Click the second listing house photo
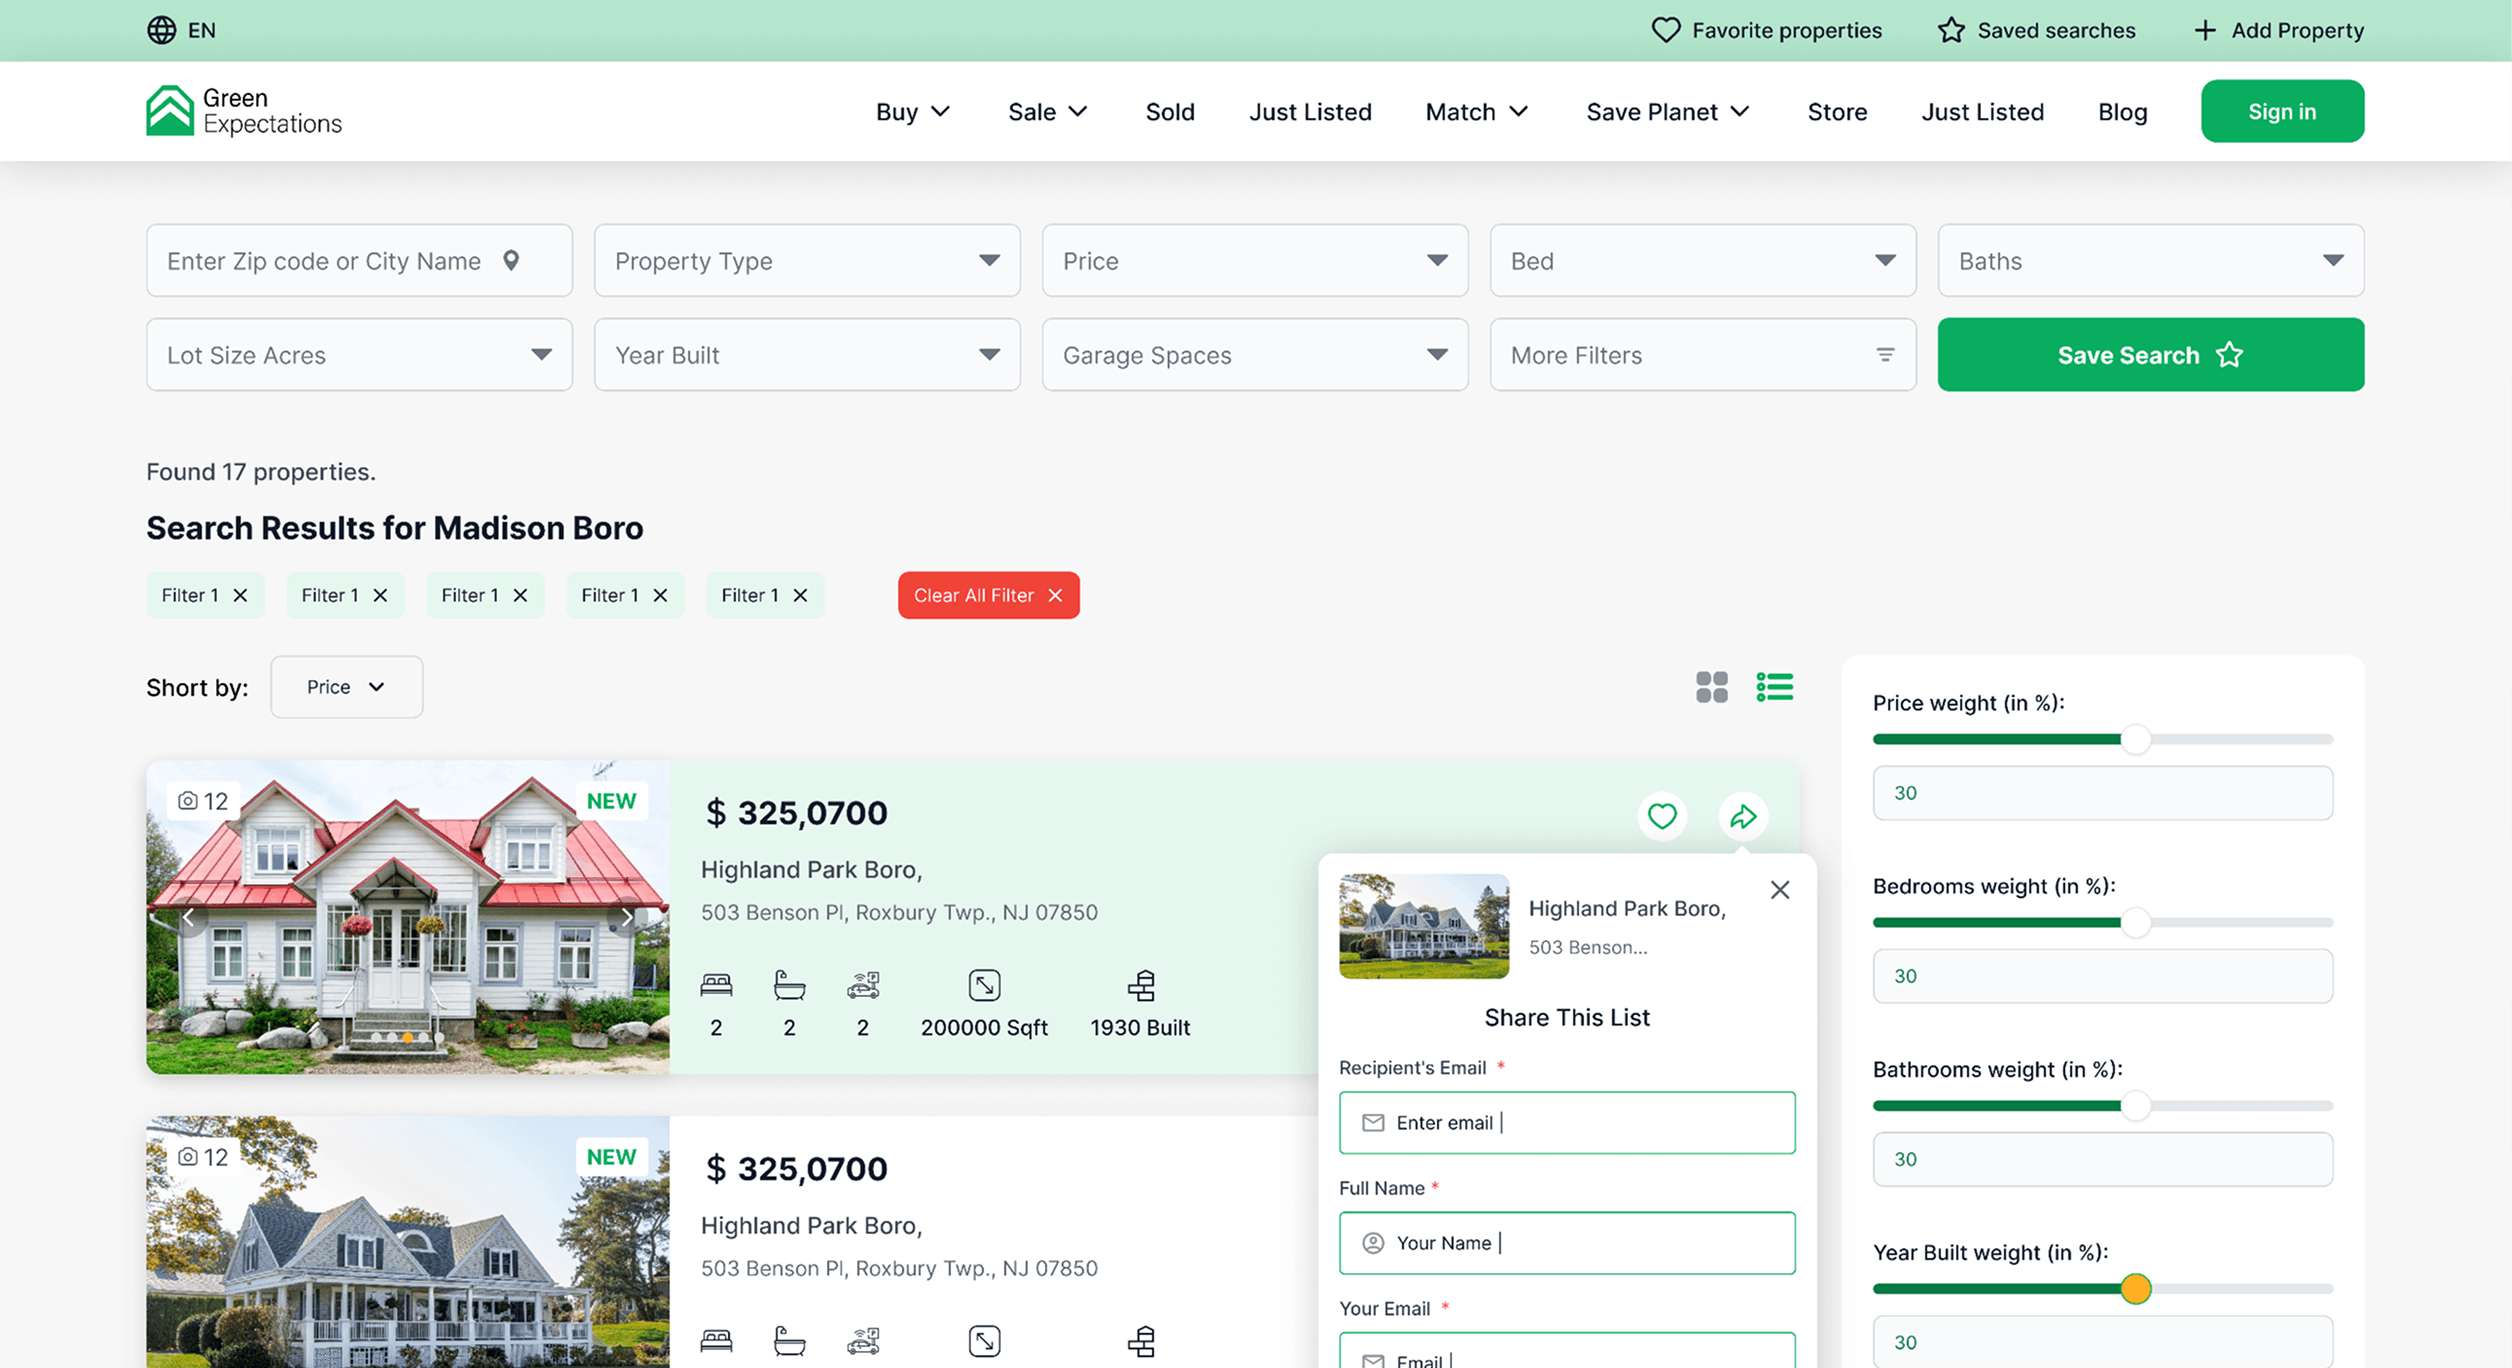 (x=408, y=1242)
